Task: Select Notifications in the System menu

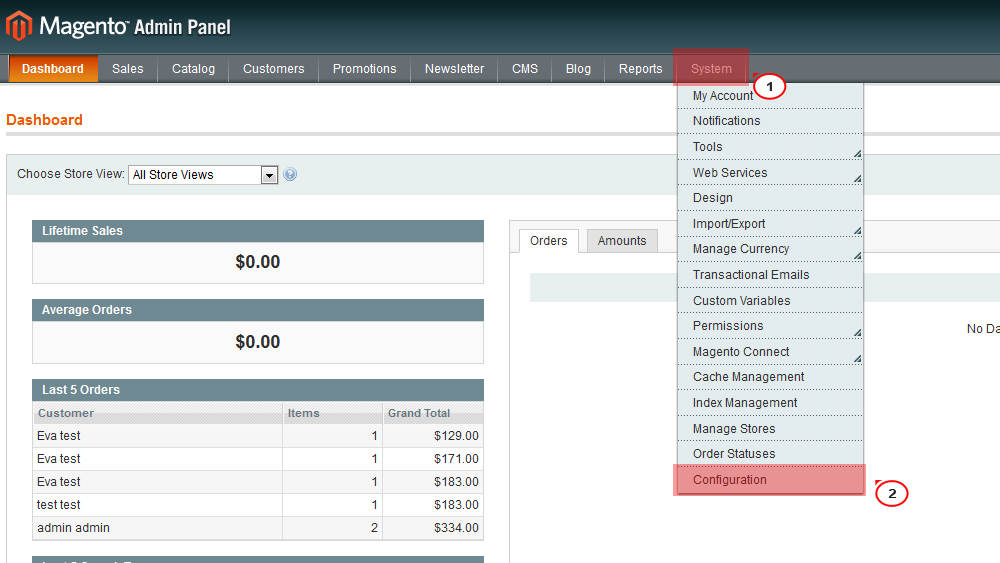Action: (x=770, y=121)
